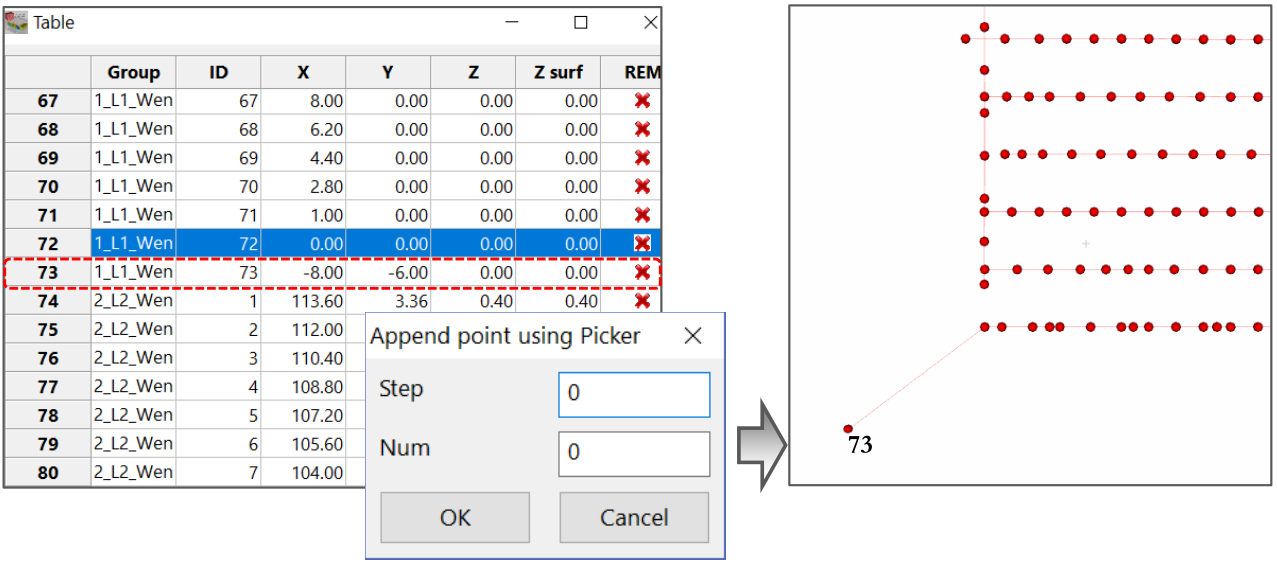Toggle REM red X on row 74
The image size is (1277, 566).
(x=642, y=301)
